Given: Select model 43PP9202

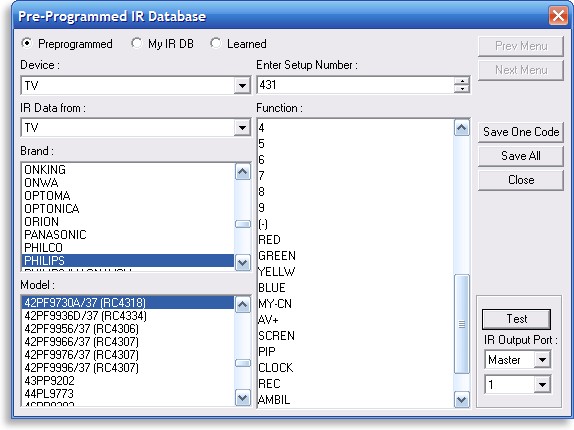Looking at the screenshot, I should 128,381.
